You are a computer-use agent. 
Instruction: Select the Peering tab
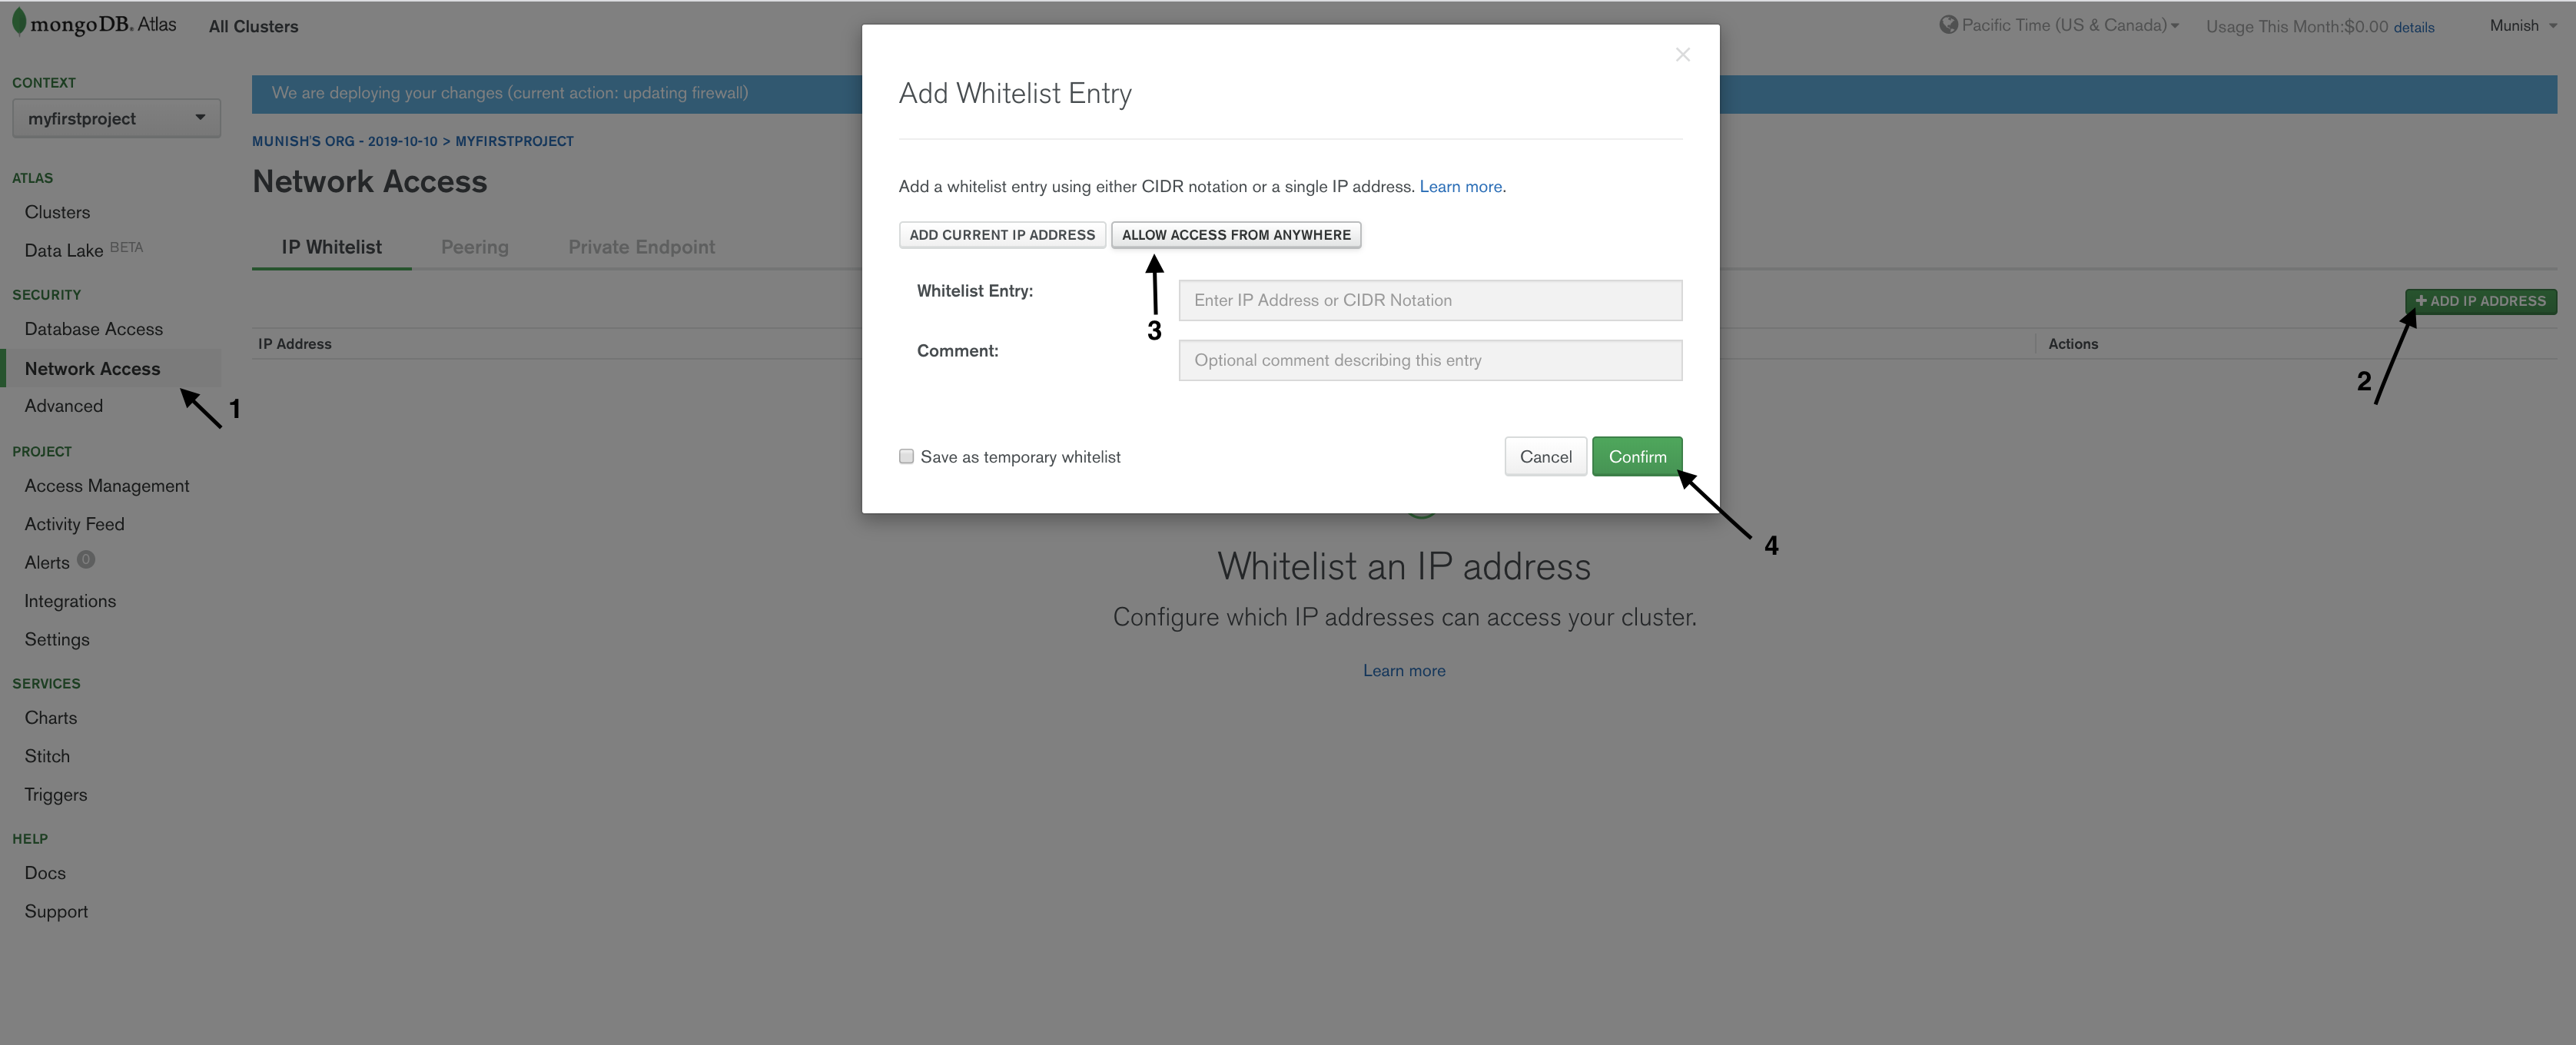(472, 247)
